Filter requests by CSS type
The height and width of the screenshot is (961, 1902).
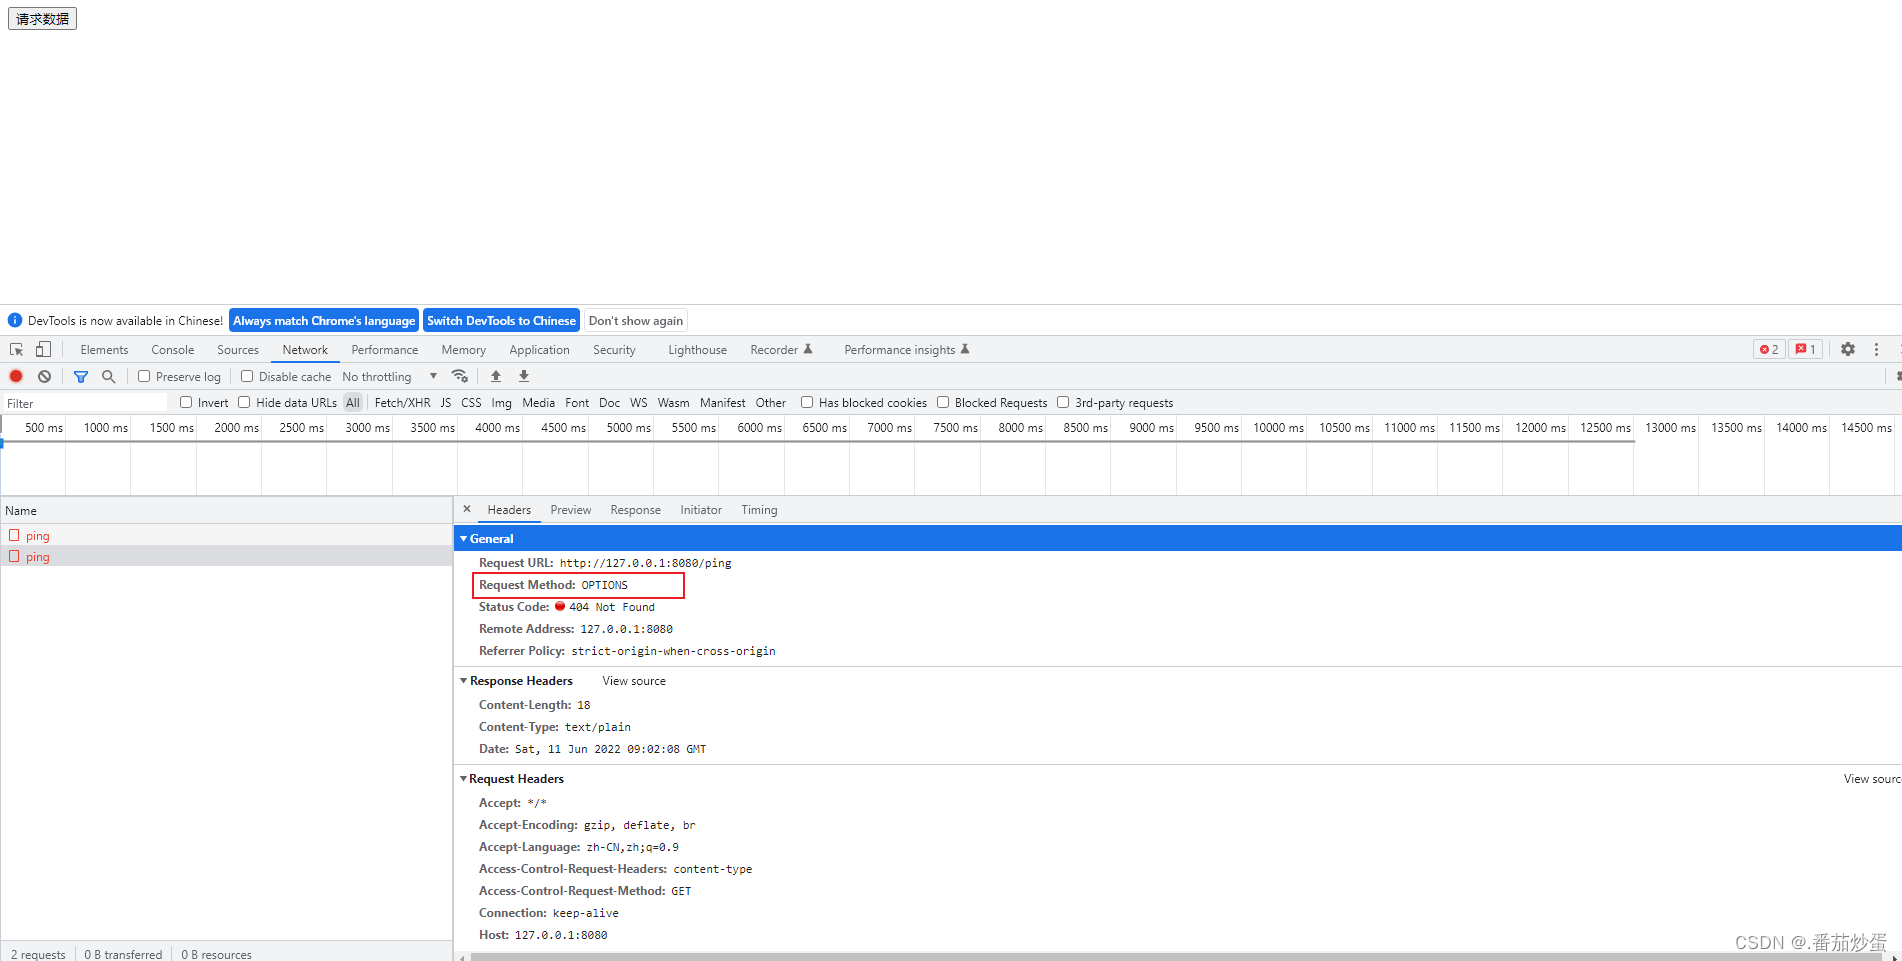click(x=471, y=402)
